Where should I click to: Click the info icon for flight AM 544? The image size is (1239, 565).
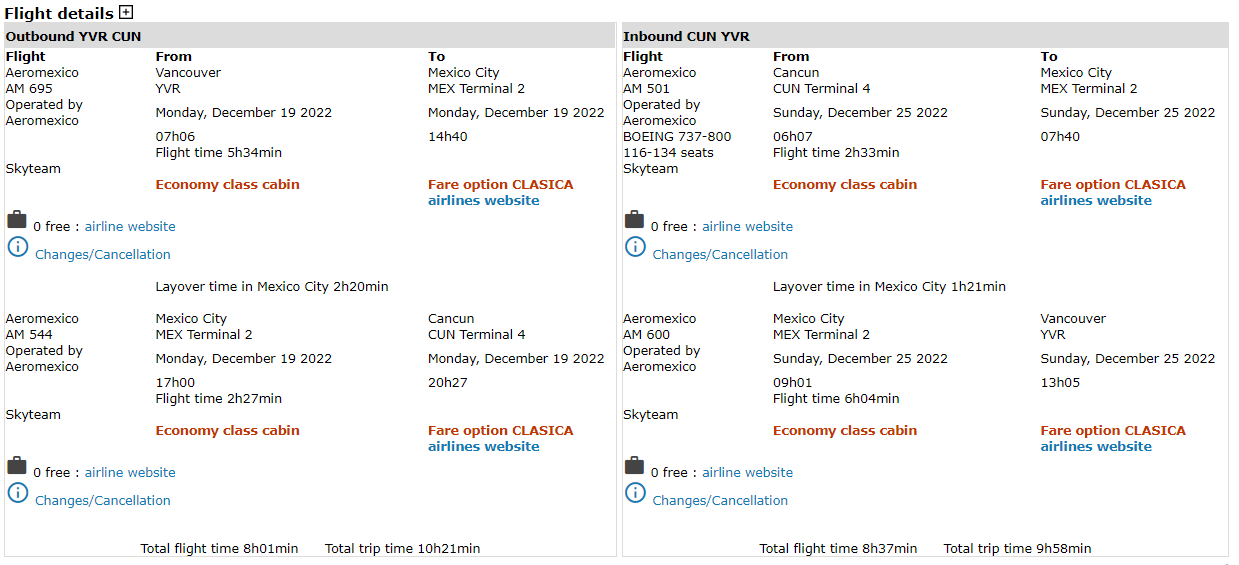(x=18, y=493)
